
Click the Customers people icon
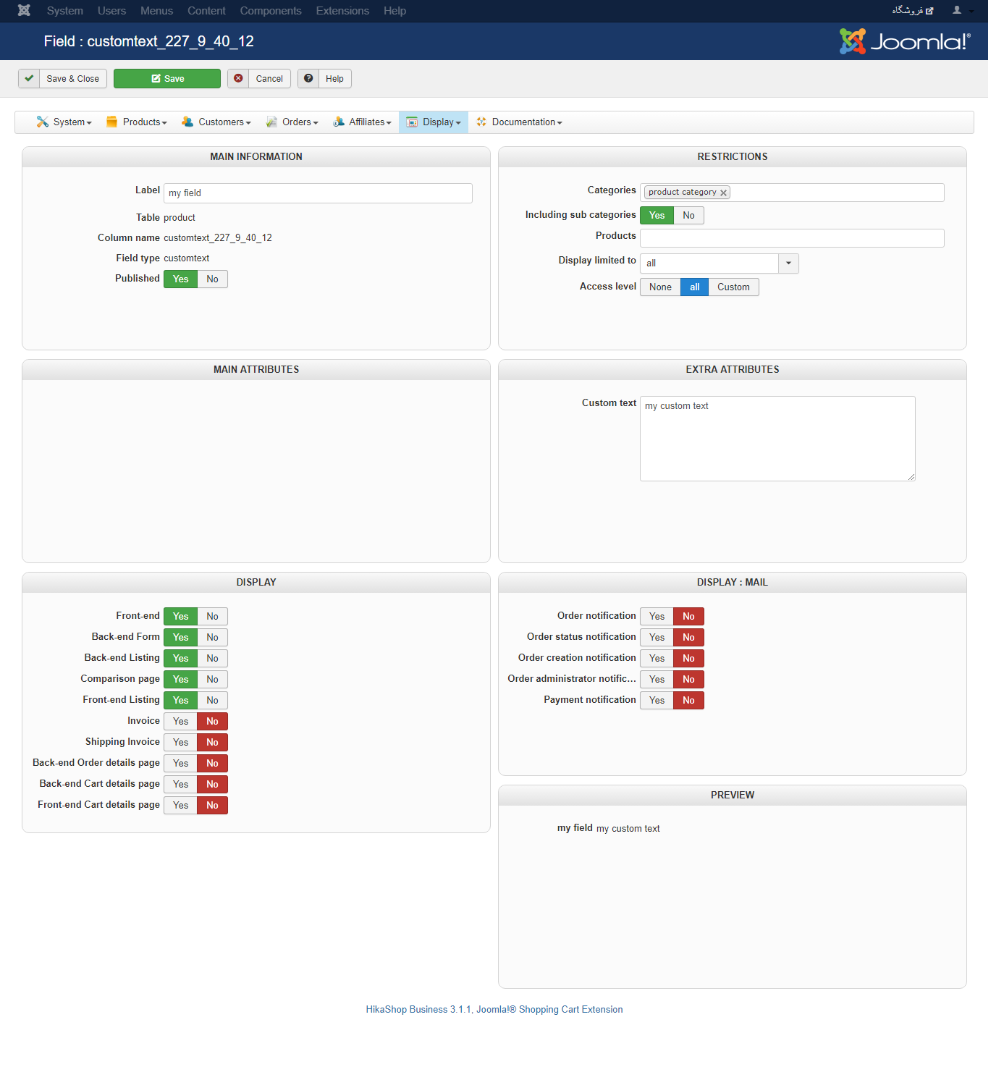coord(187,122)
